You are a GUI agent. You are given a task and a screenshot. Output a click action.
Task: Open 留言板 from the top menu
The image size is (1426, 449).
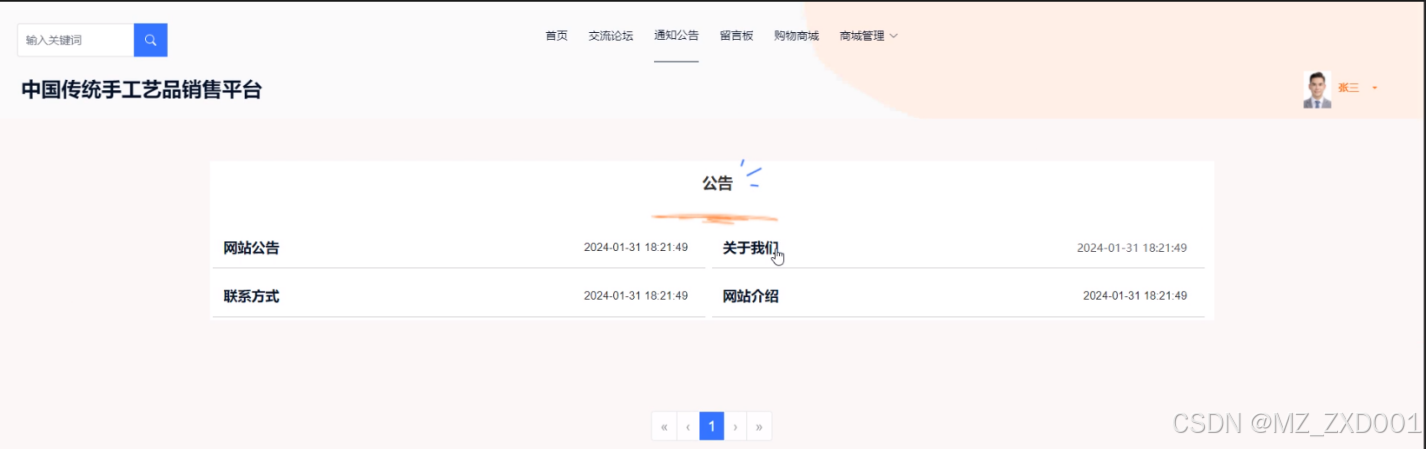pyautogui.click(x=736, y=36)
